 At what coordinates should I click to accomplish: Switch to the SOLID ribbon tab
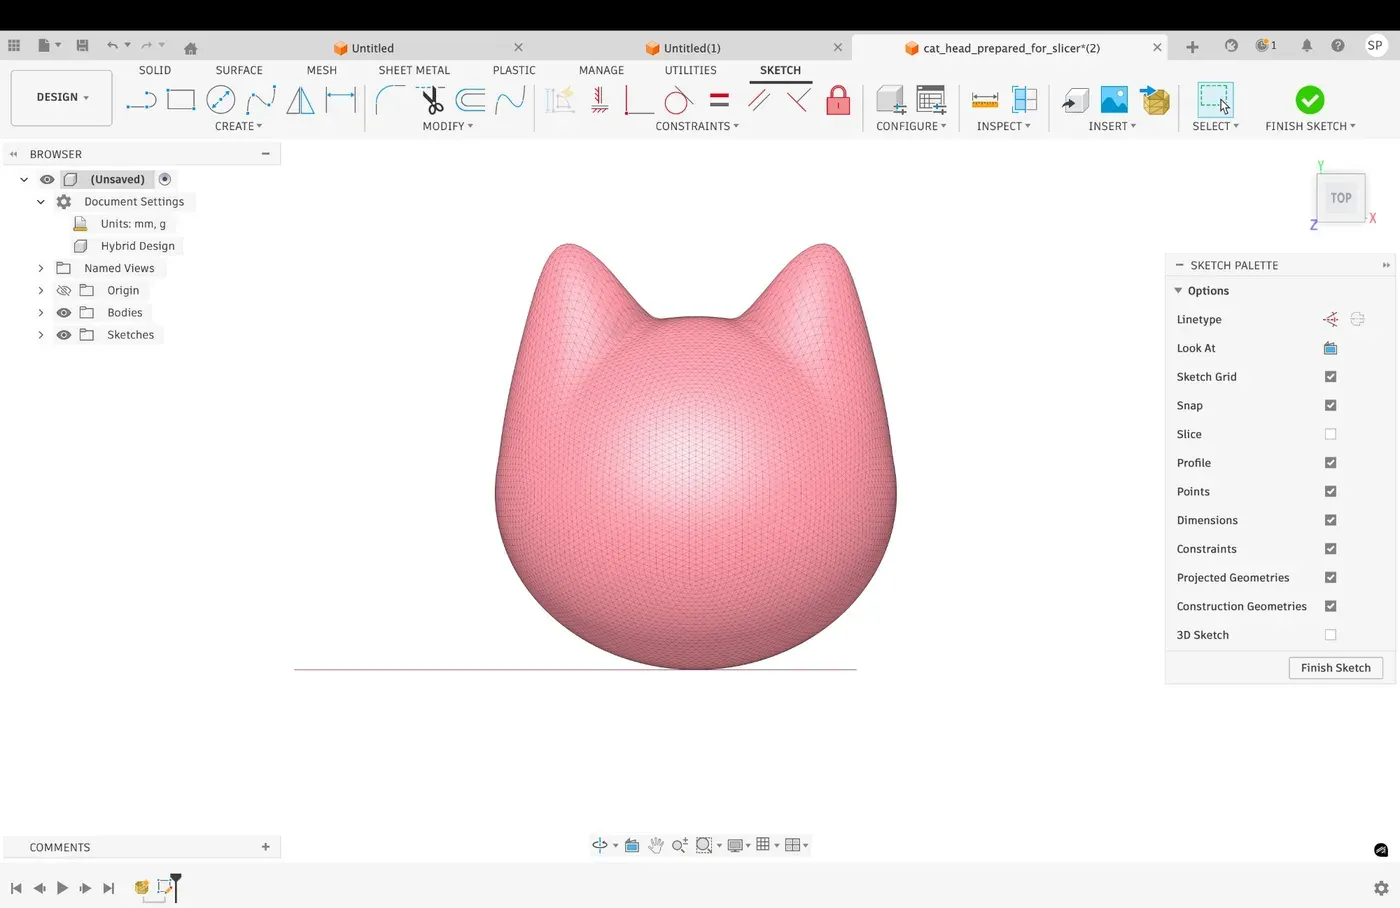pyautogui.click(x=155, y=70)
